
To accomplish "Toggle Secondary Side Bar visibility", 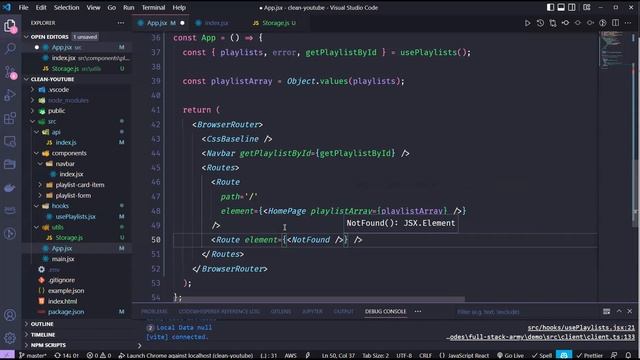I will click(x=572, y=7).
